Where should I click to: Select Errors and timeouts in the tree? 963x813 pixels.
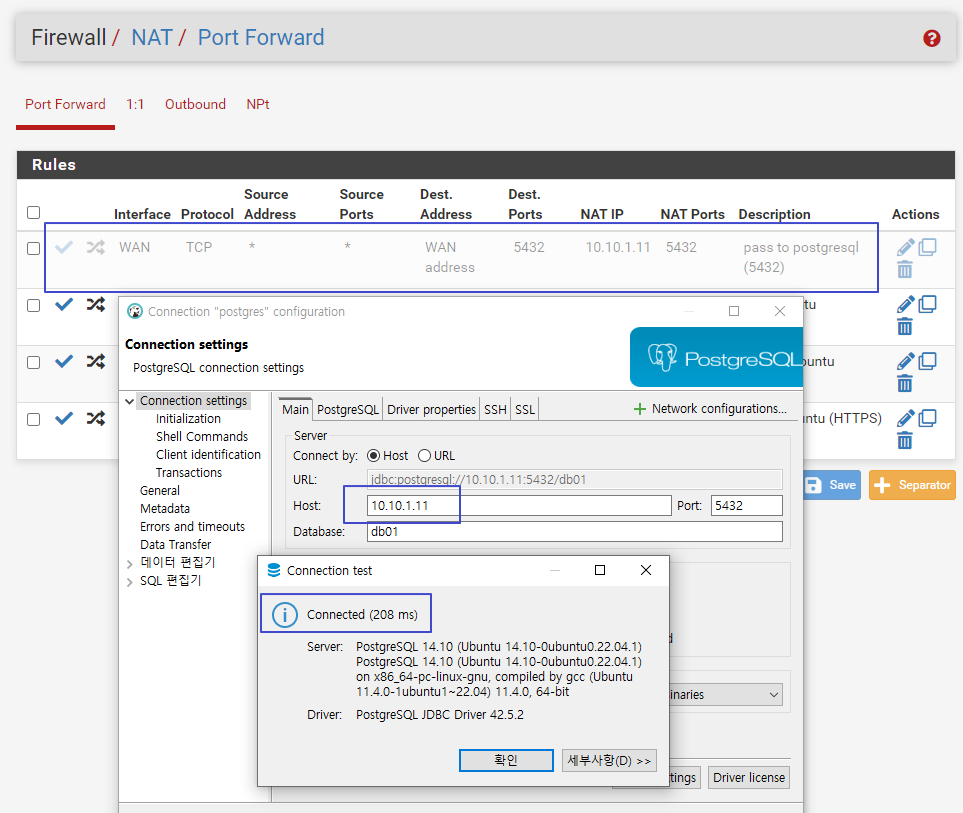[x=192, y=527]
